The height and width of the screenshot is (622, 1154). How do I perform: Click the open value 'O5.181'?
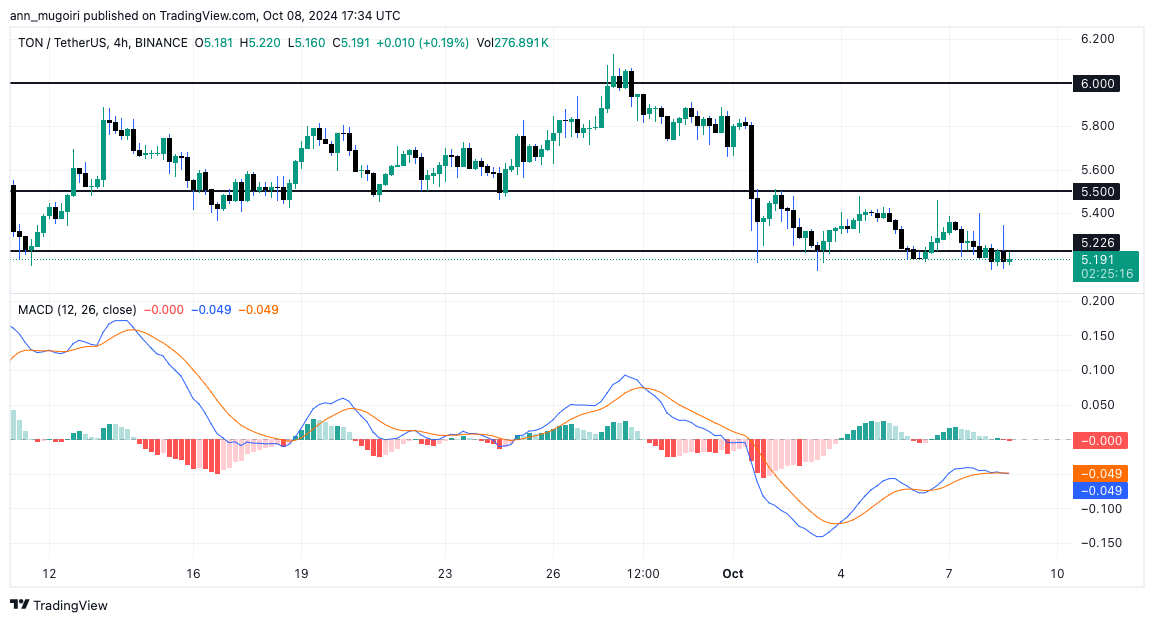(x=213, y=43)
